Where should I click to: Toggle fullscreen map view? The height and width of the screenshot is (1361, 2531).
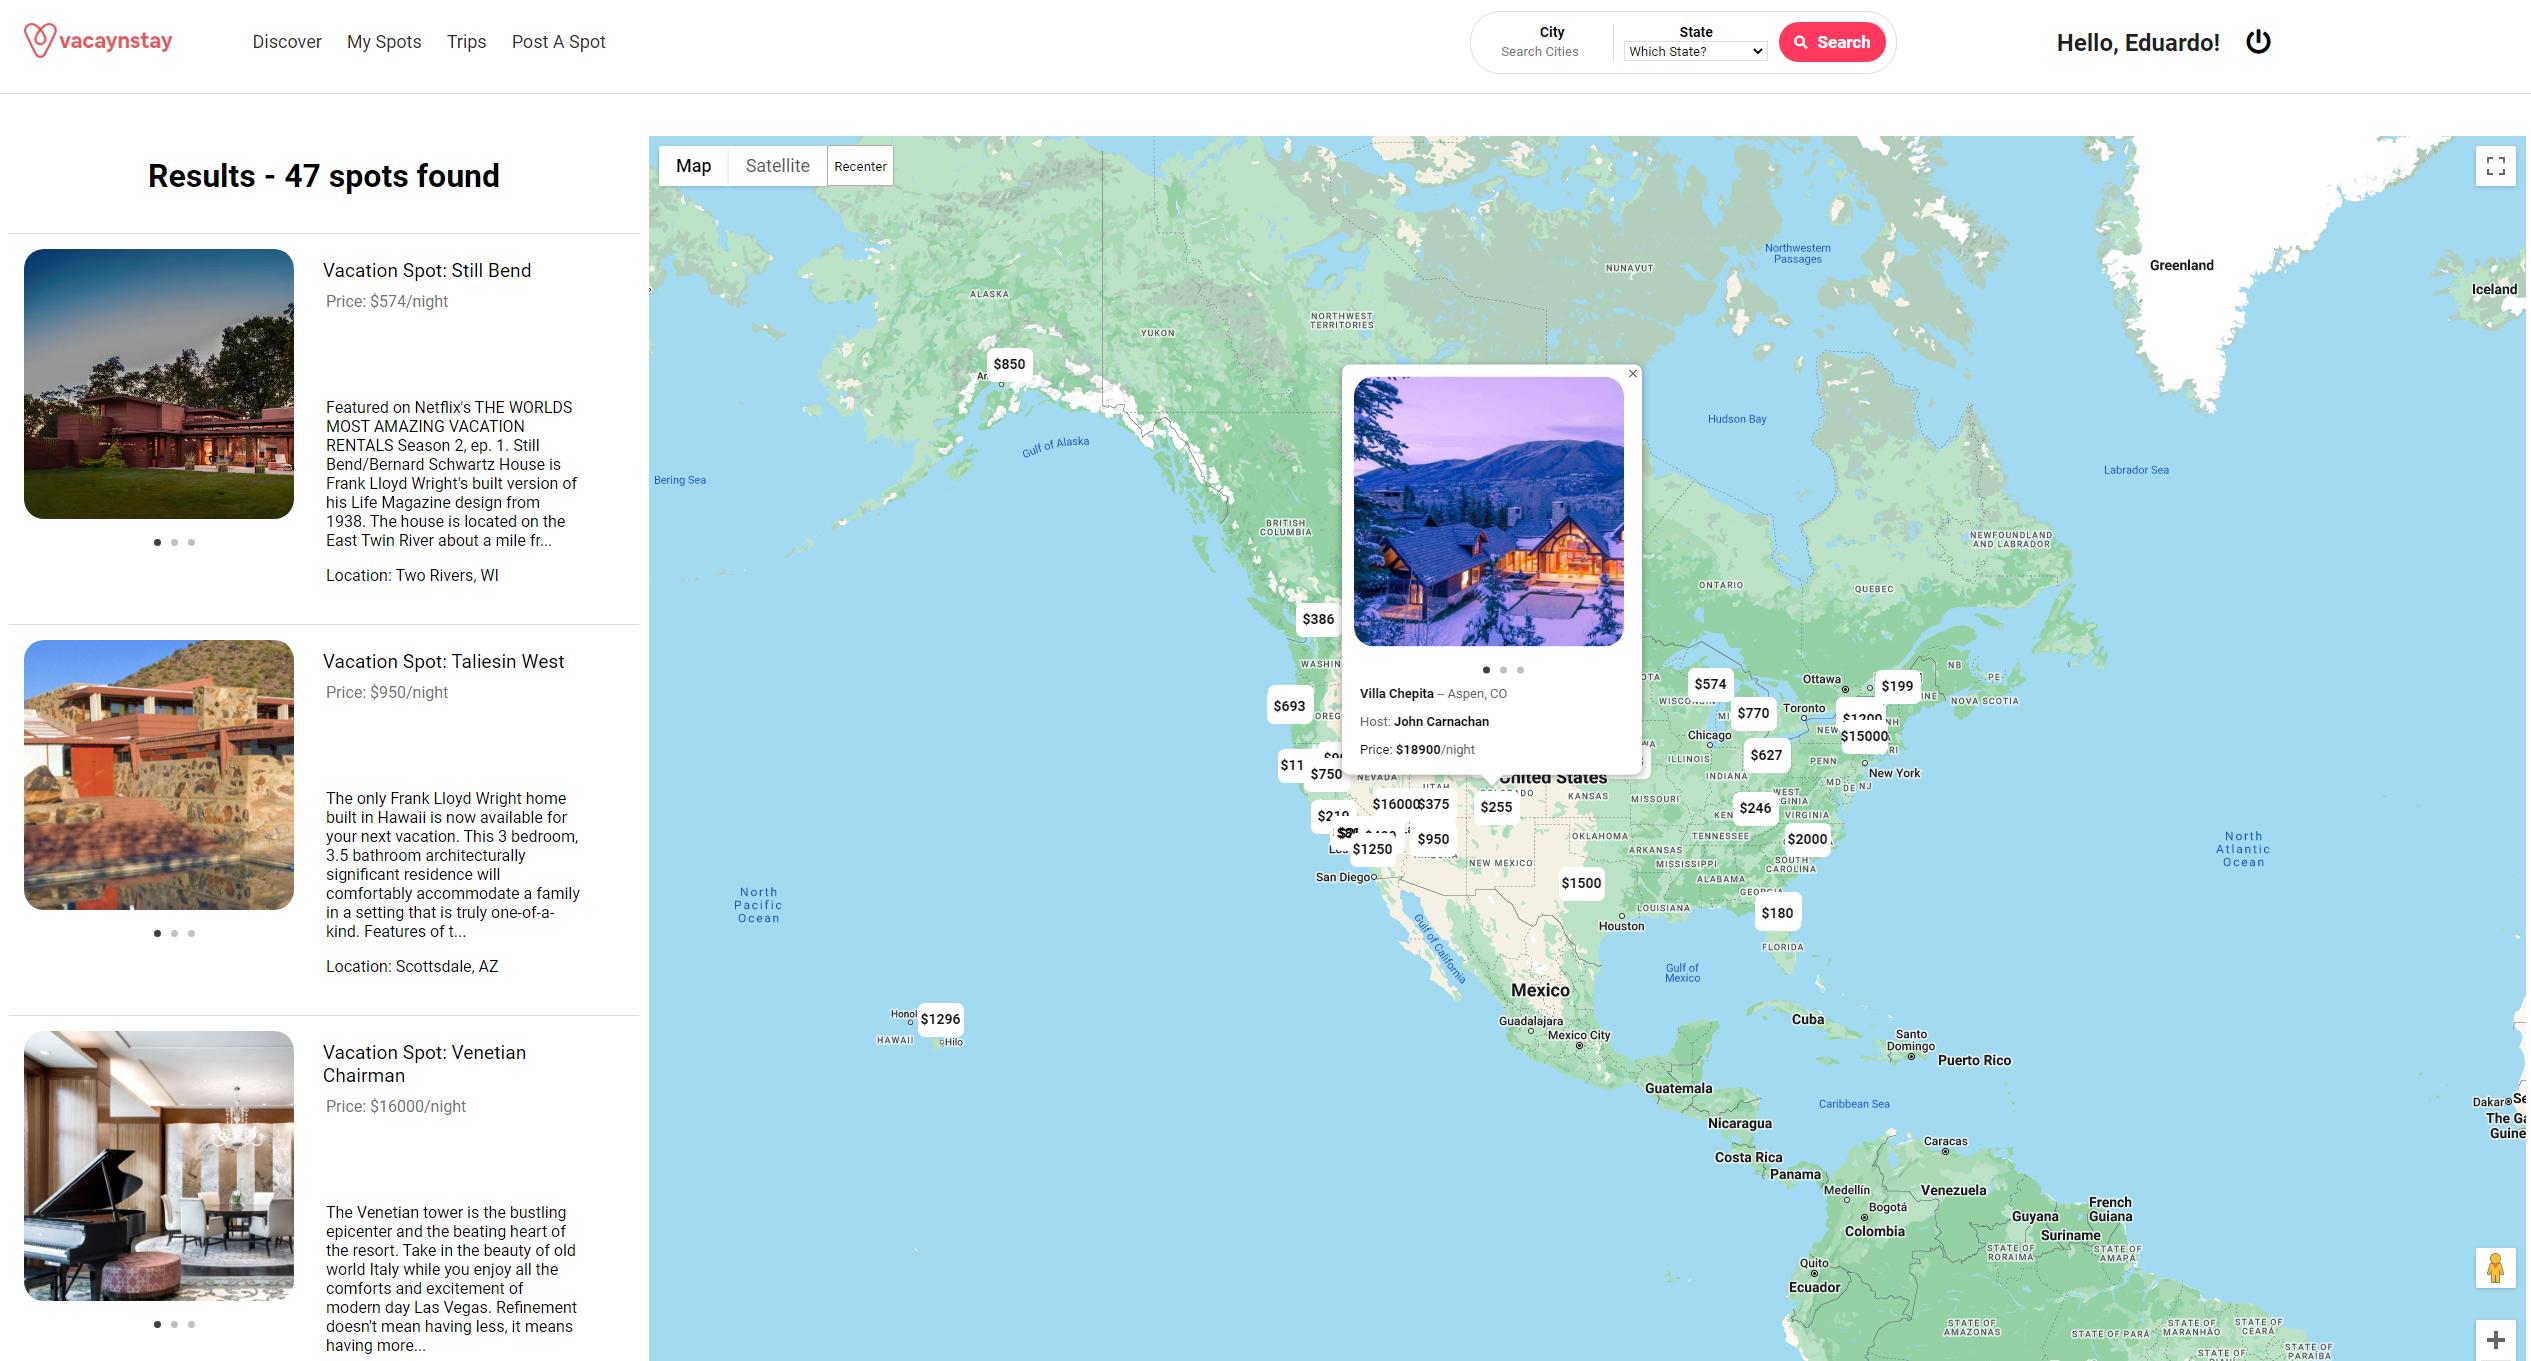(x=2495, y=166)
